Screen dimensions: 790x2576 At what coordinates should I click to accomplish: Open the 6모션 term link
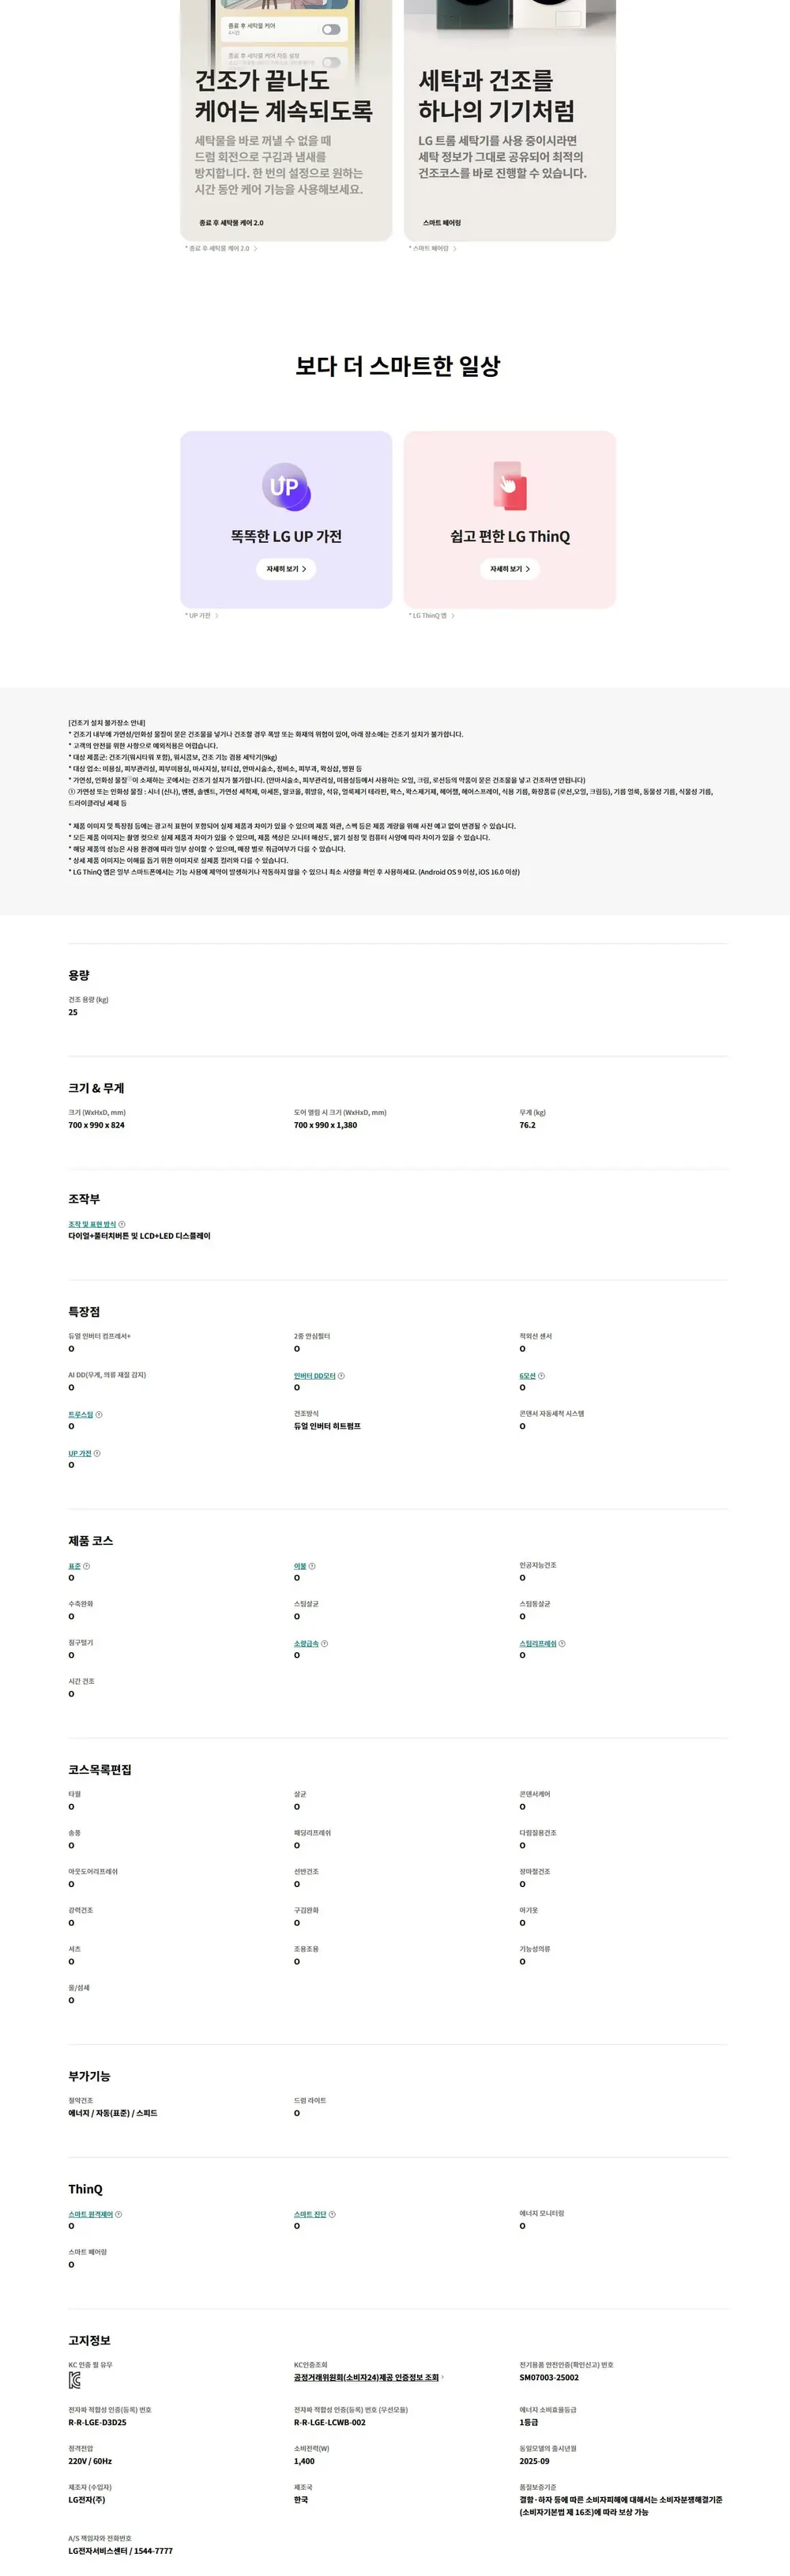click(x=528, y=1376)
